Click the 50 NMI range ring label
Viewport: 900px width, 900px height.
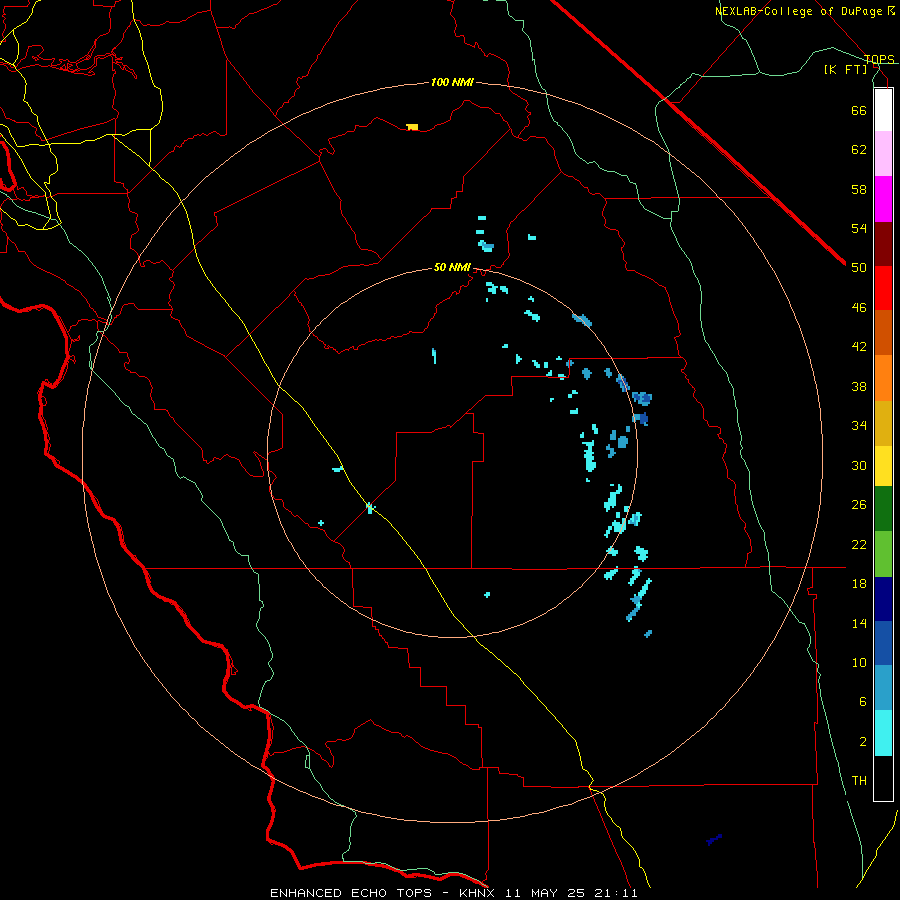tap(452, 267)
